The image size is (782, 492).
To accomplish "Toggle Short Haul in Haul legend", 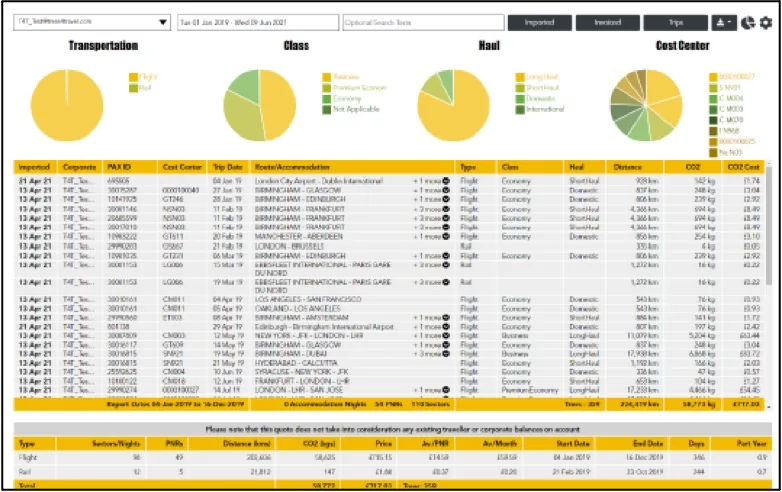I will click(537, 88).
